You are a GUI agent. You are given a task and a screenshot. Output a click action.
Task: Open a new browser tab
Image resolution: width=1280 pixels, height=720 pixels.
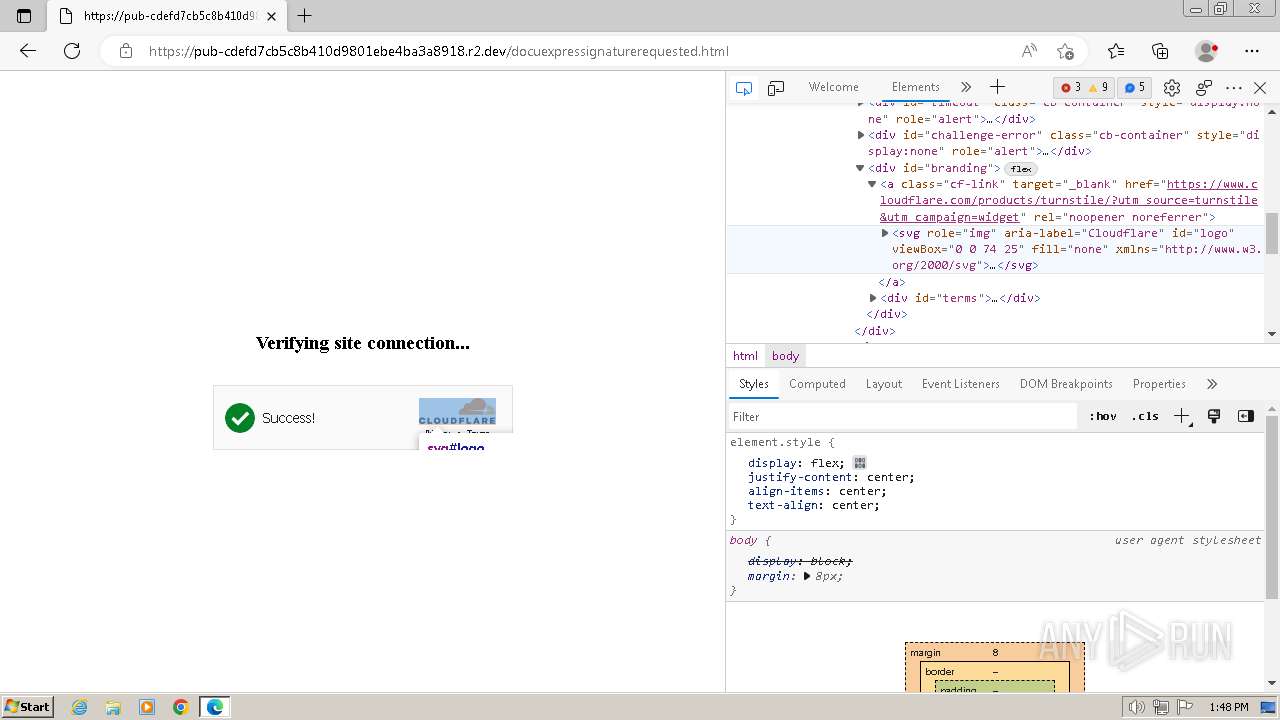pos(305,15)
